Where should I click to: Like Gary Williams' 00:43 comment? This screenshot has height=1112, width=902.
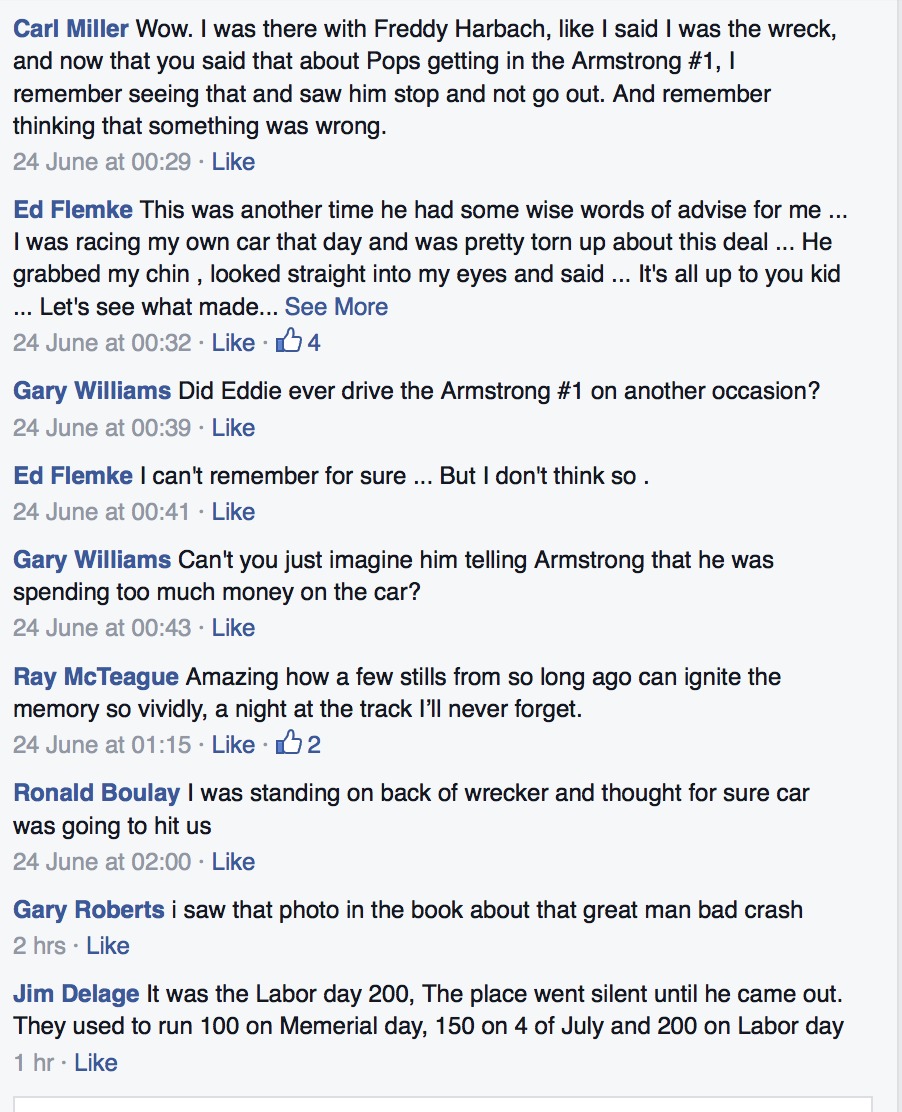coord(233,628)
